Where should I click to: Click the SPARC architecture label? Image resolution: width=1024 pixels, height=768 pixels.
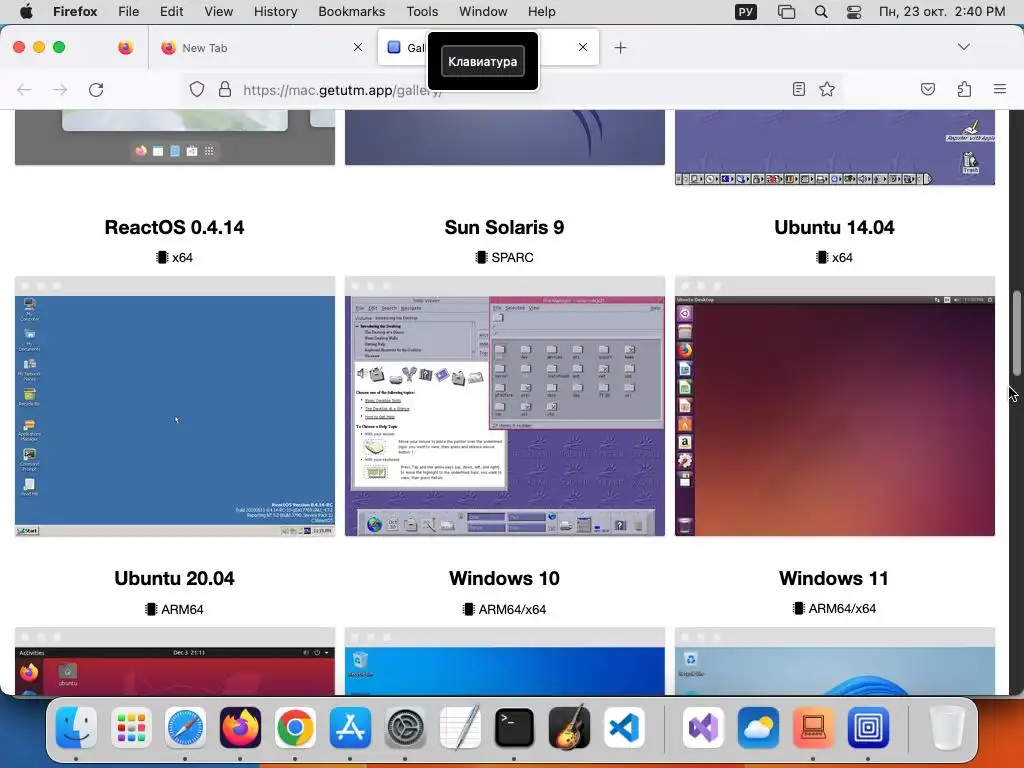point(512,257)
